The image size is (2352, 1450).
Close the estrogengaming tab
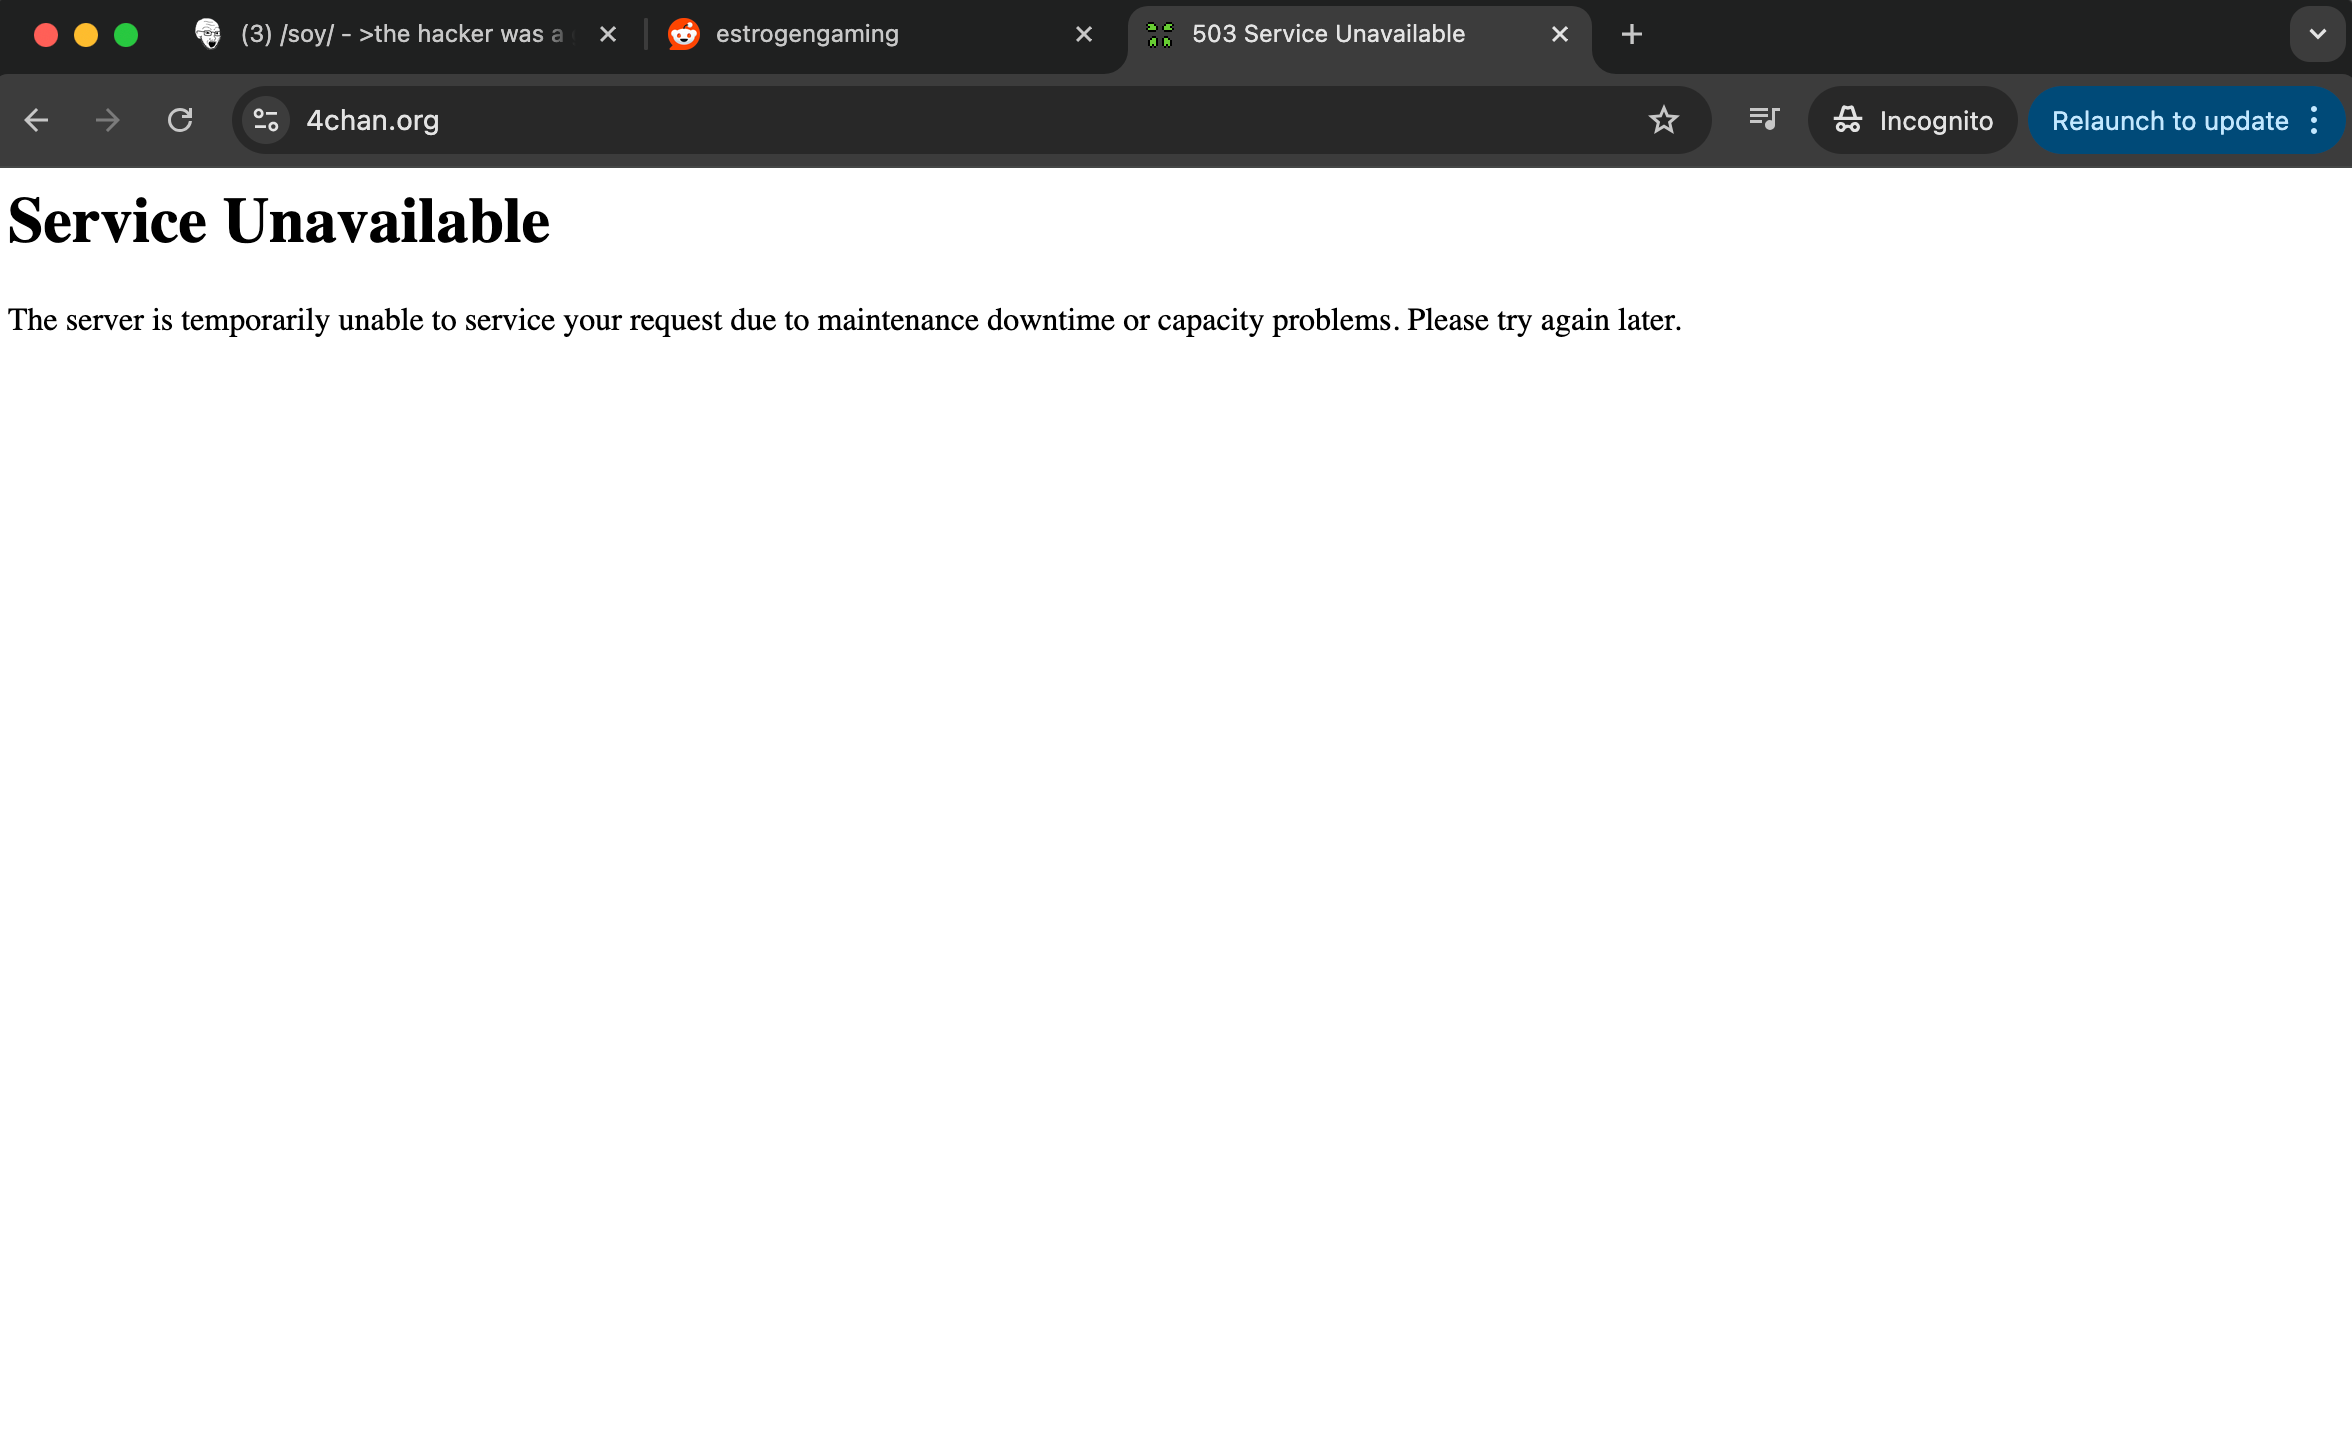coord(1084,34)
